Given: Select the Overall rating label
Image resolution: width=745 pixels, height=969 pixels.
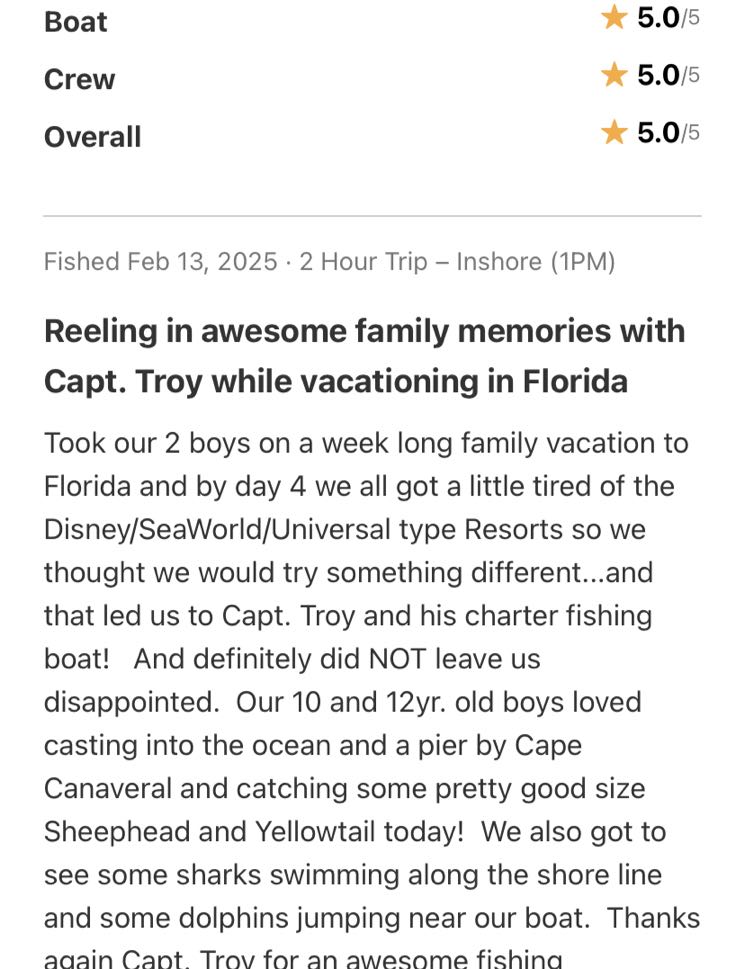Looking at the screenshot, I should coord(93,137).
